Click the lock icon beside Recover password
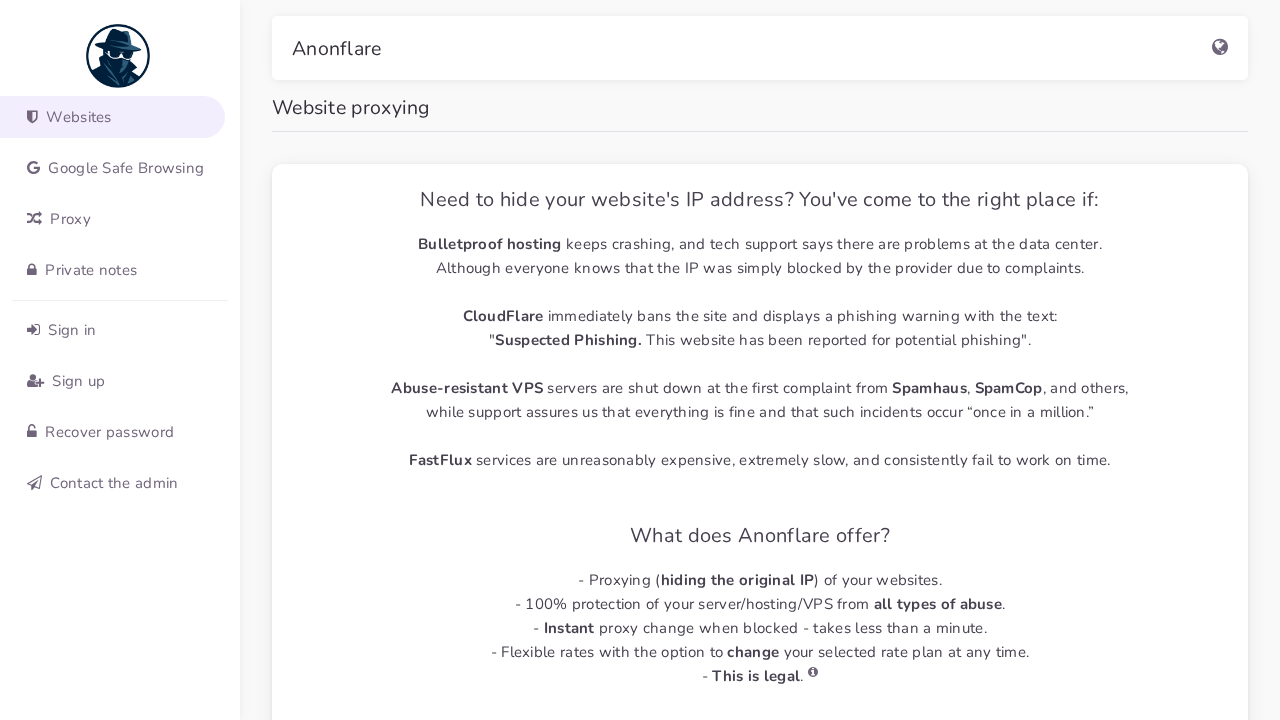 coord(31,432)
